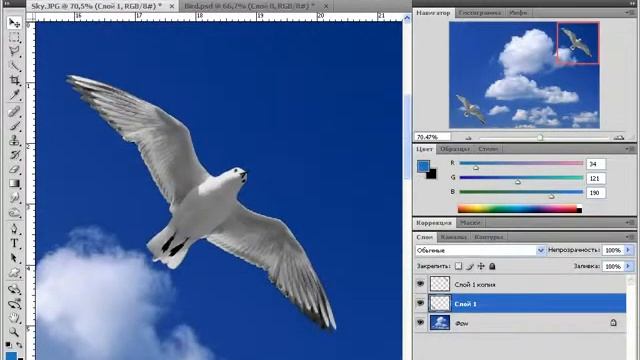Select the Dodge tool
640x360 pixels.
click(14, 212)
